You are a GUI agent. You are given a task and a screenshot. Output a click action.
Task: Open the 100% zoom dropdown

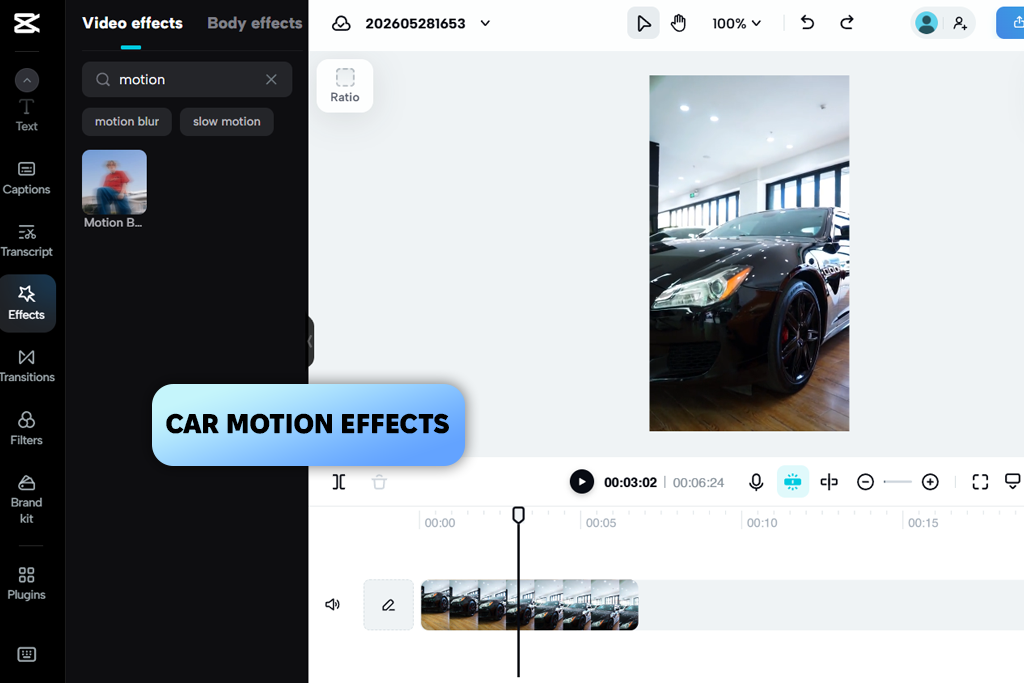(x=736, y=24)
